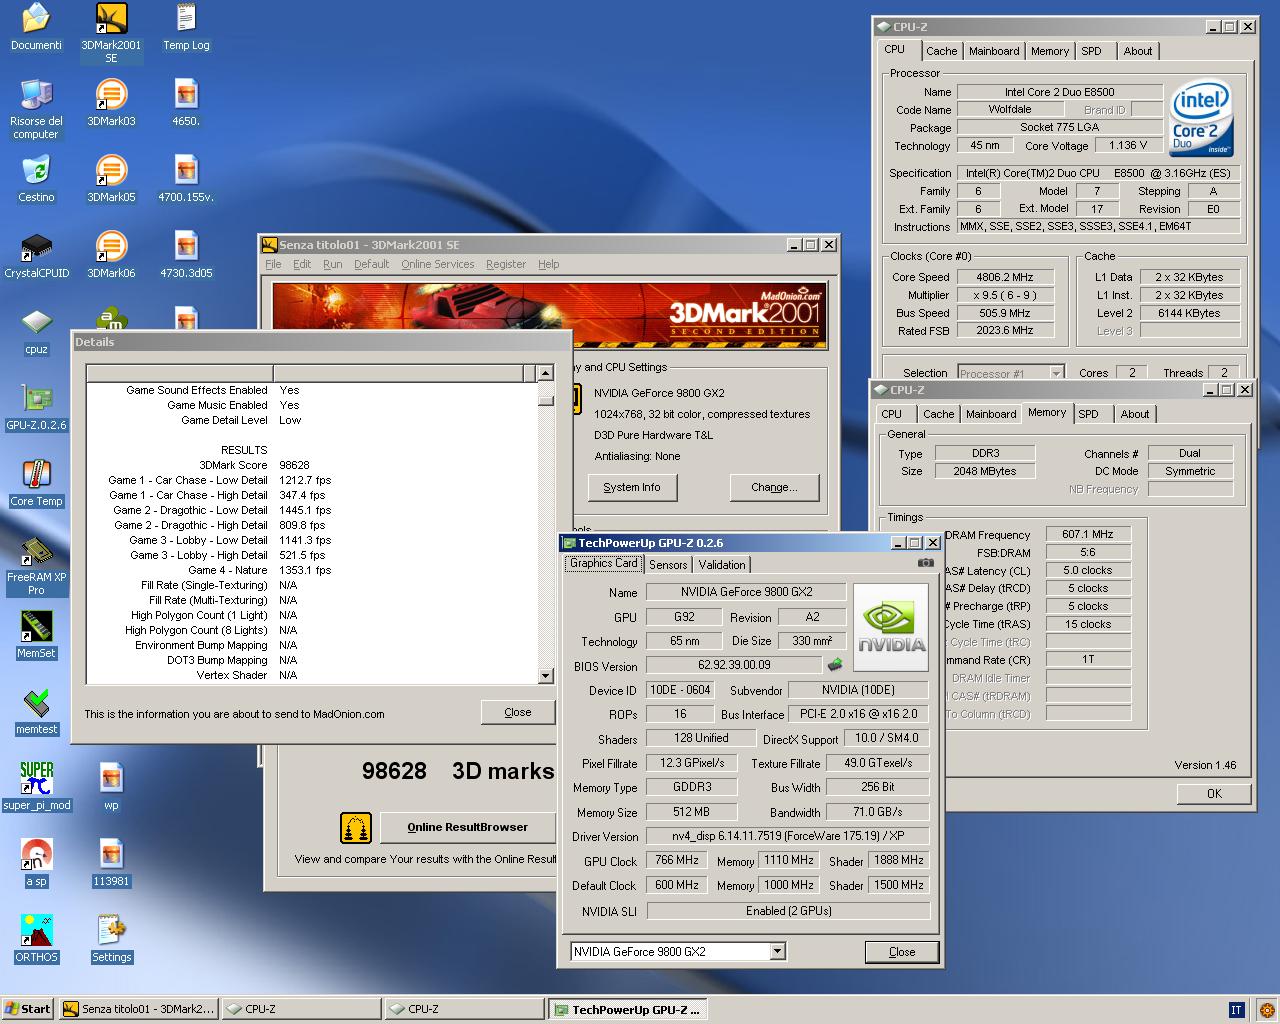This screenshot has height=1024, width=1280.
Task: Open the 4730.3d05 file icon
Action: point(186,254)
